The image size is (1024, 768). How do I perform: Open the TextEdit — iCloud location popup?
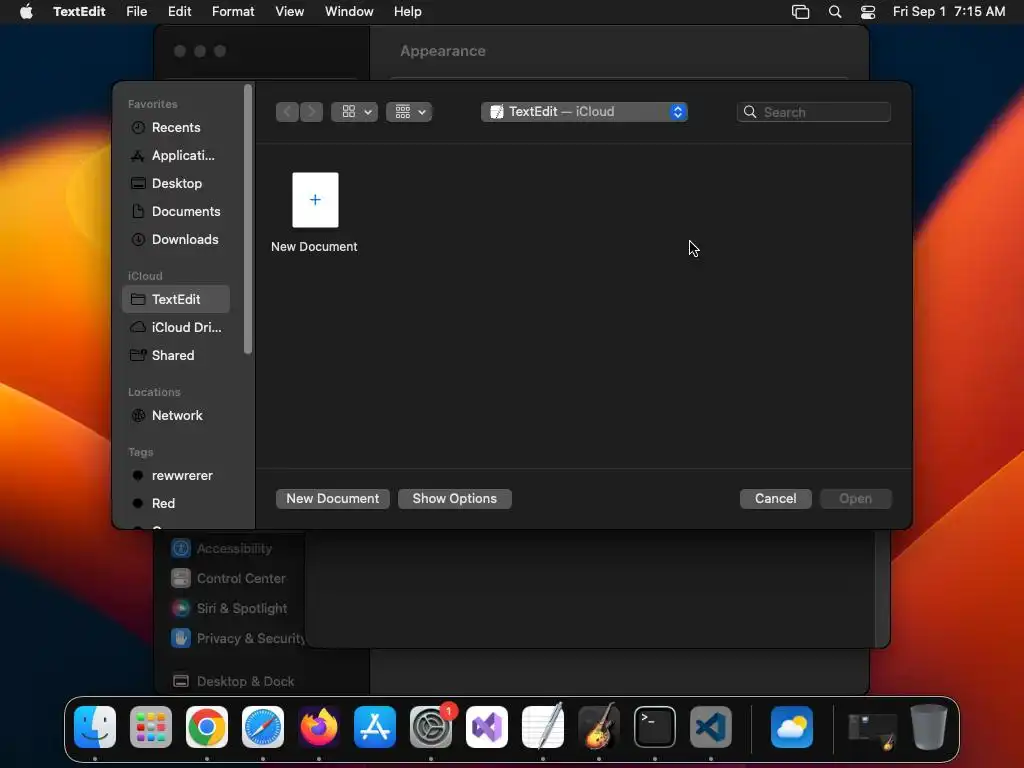(x=584, y=112)
